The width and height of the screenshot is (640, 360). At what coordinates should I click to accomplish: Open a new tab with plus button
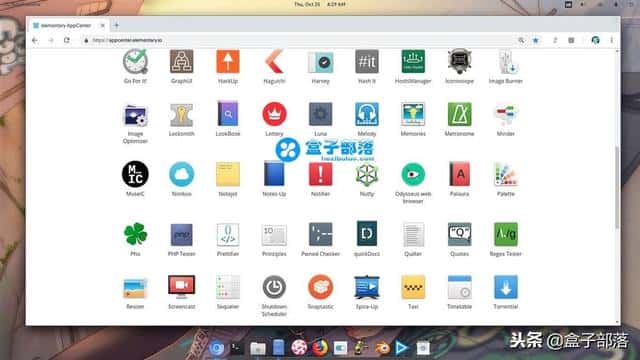[116, 25]
